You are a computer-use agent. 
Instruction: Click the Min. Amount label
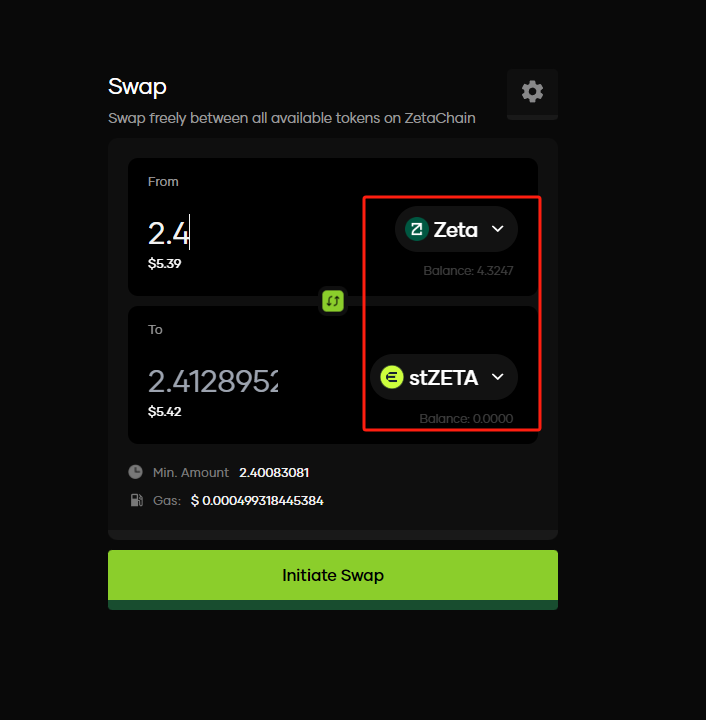[x=191, y=472]
